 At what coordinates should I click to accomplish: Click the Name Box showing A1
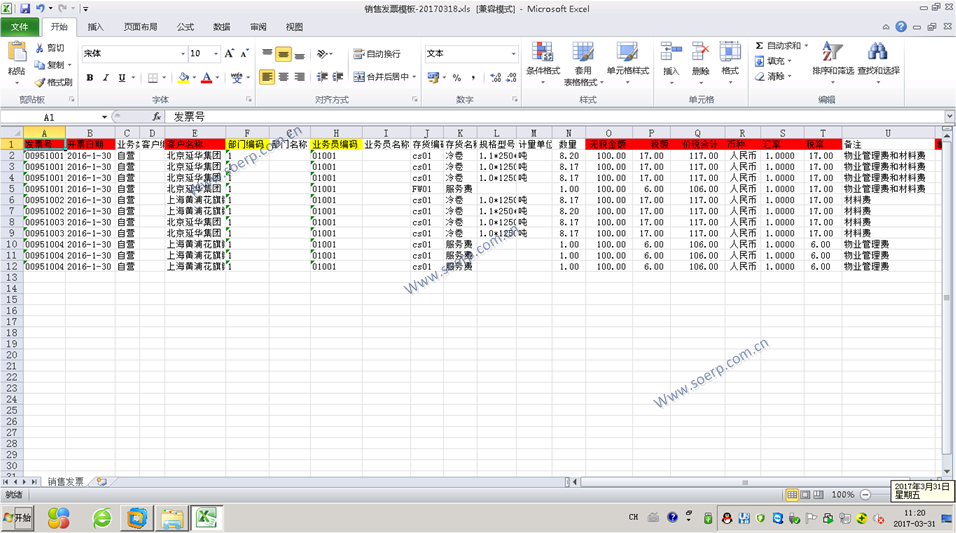click(50, 117)
